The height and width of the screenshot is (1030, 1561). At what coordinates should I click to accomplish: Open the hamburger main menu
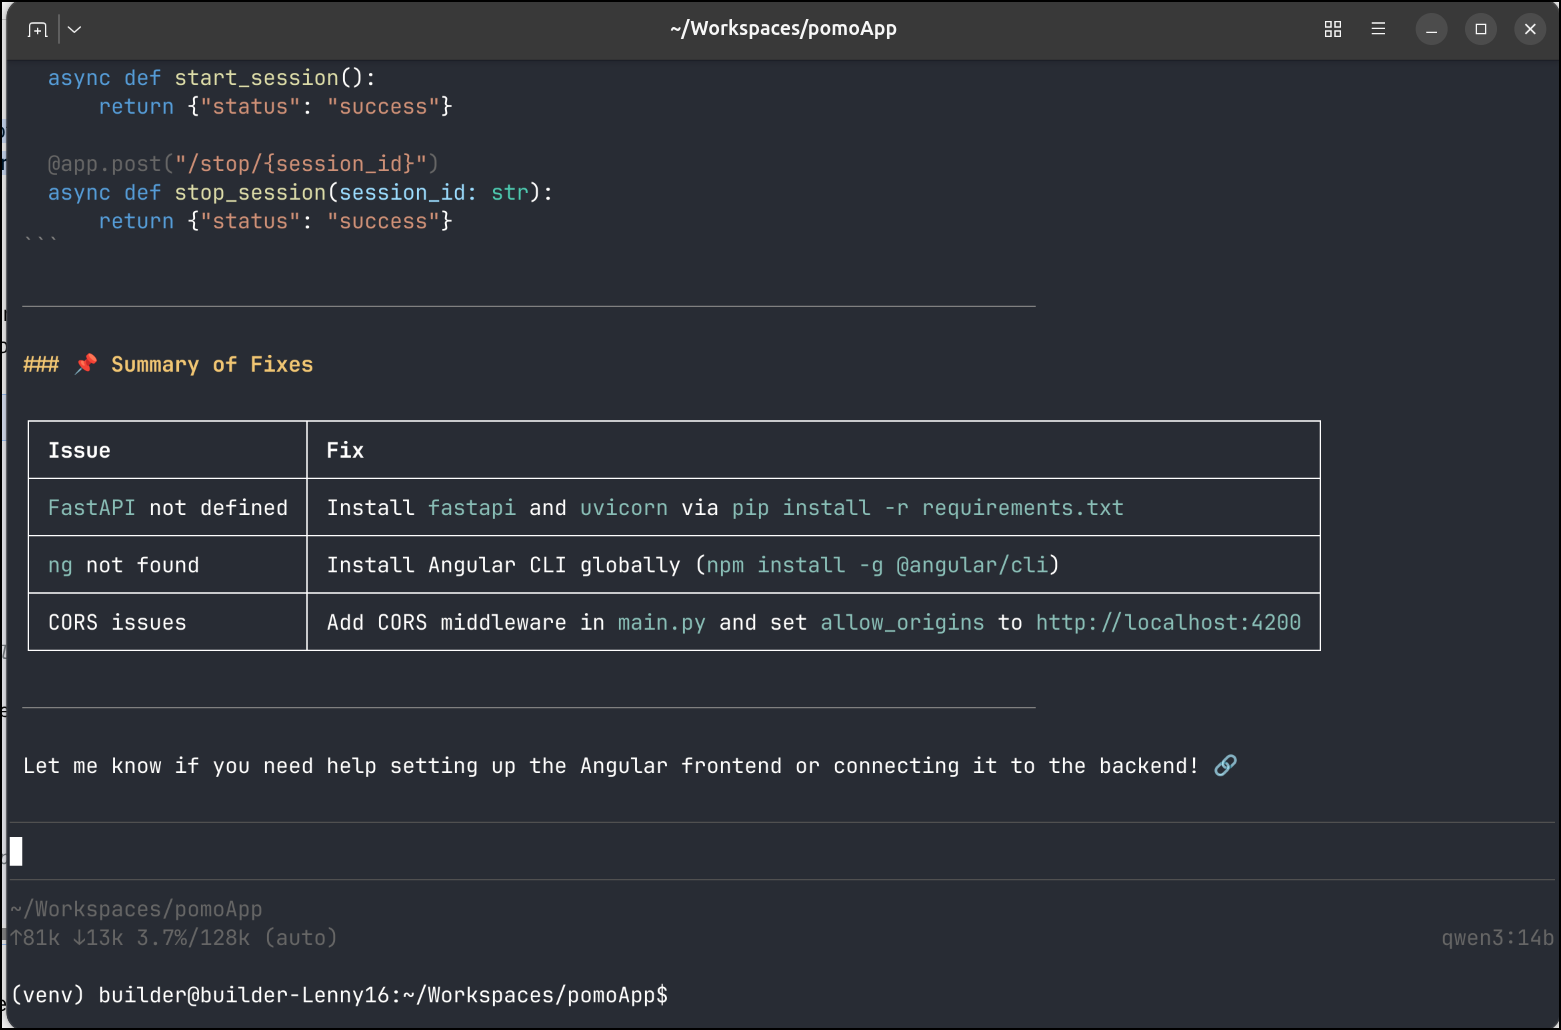pyautogui.click(x=1378, y=29)
